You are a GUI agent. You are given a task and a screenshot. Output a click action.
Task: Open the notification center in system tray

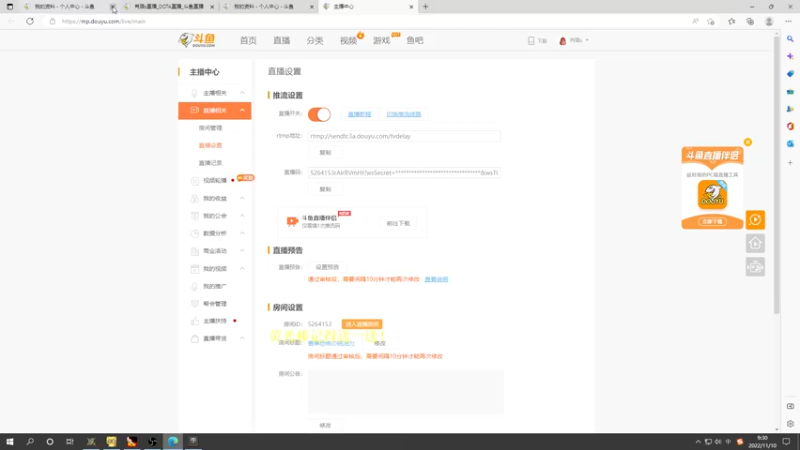pyautogui.click(x=787, y=442)
